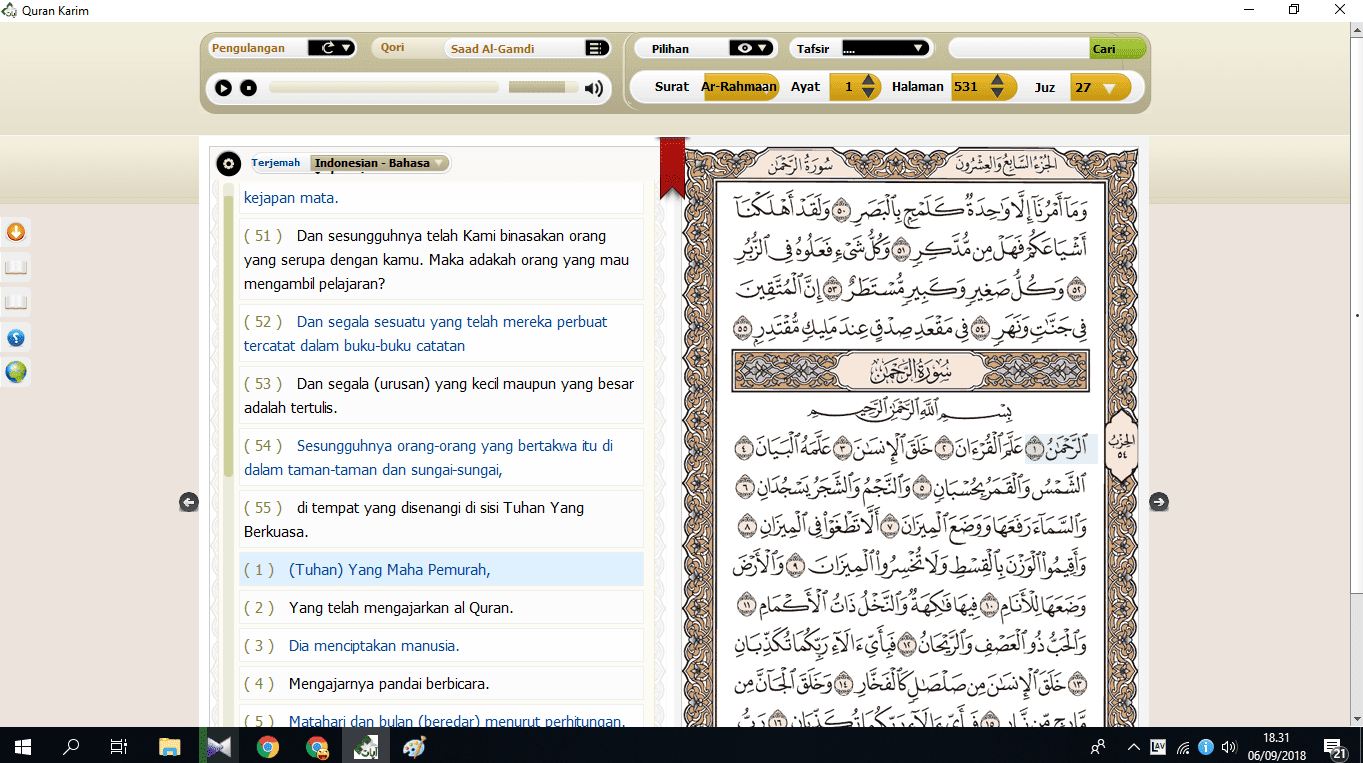The height and width of the screenshot is (763, 1363).
Task: Open the Juz dropdown showing 27
Action: tap(1100, 87)
